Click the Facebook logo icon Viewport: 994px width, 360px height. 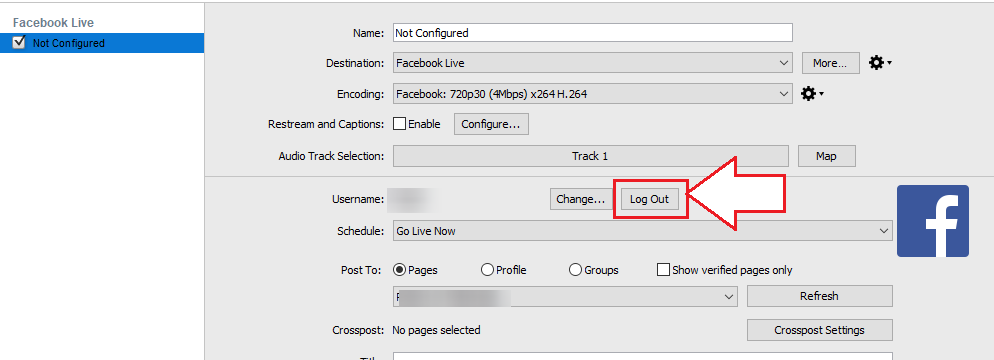933,221
